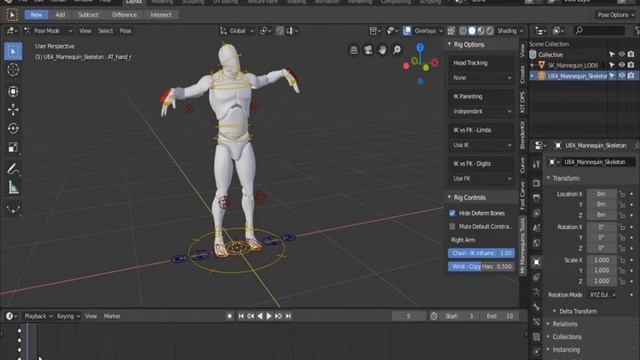The image size is (640, 360).
Task: Click the auto keying record button
Action: click(x=229, y=316)
